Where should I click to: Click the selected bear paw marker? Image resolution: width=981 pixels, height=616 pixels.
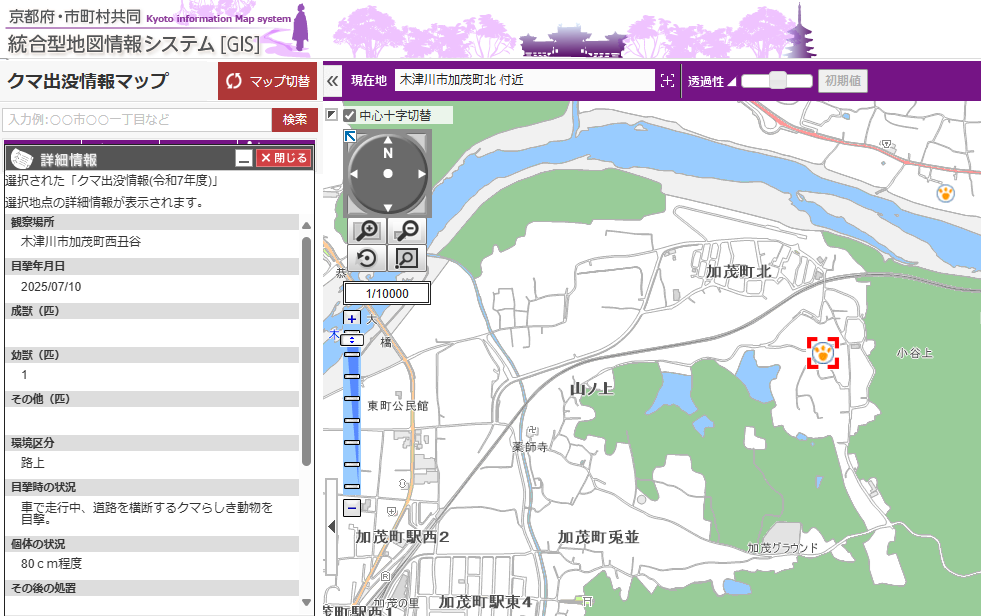pyautogui.click(x=822, y=352)
